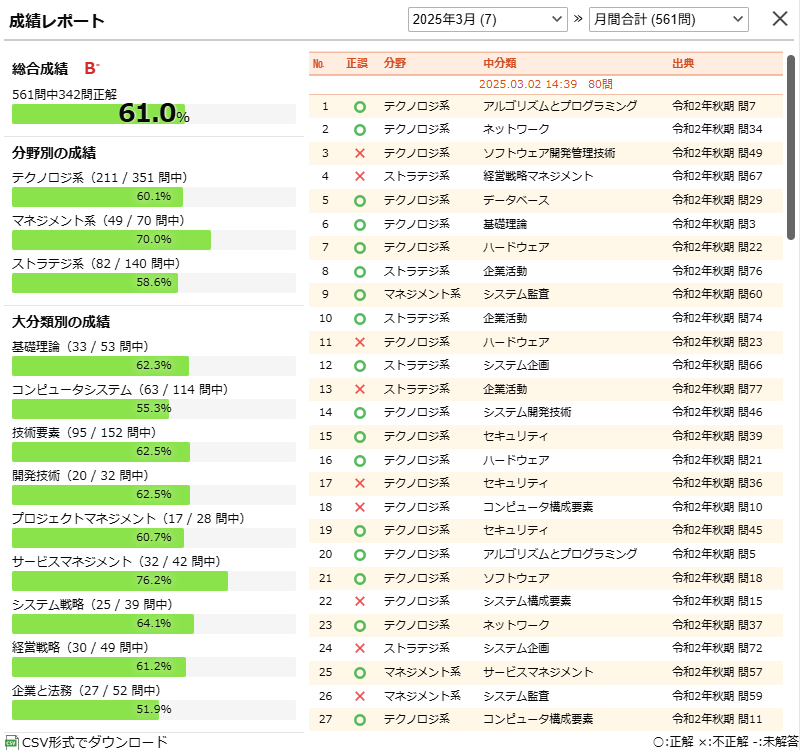The image size is (800, 750).
Task: Click the サービスマネジメント 76.2% progress bar
Action: click(154, 581)
